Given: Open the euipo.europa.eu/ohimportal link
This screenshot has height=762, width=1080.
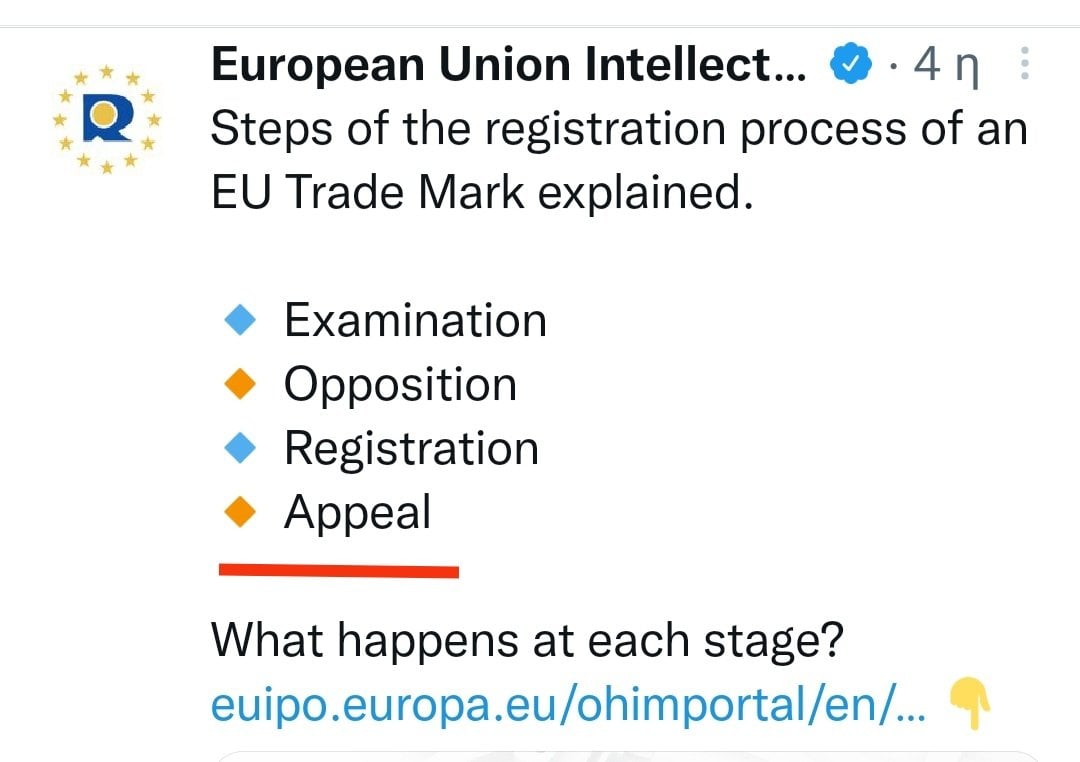Looking at the screenshot, I should coord(568,705).
